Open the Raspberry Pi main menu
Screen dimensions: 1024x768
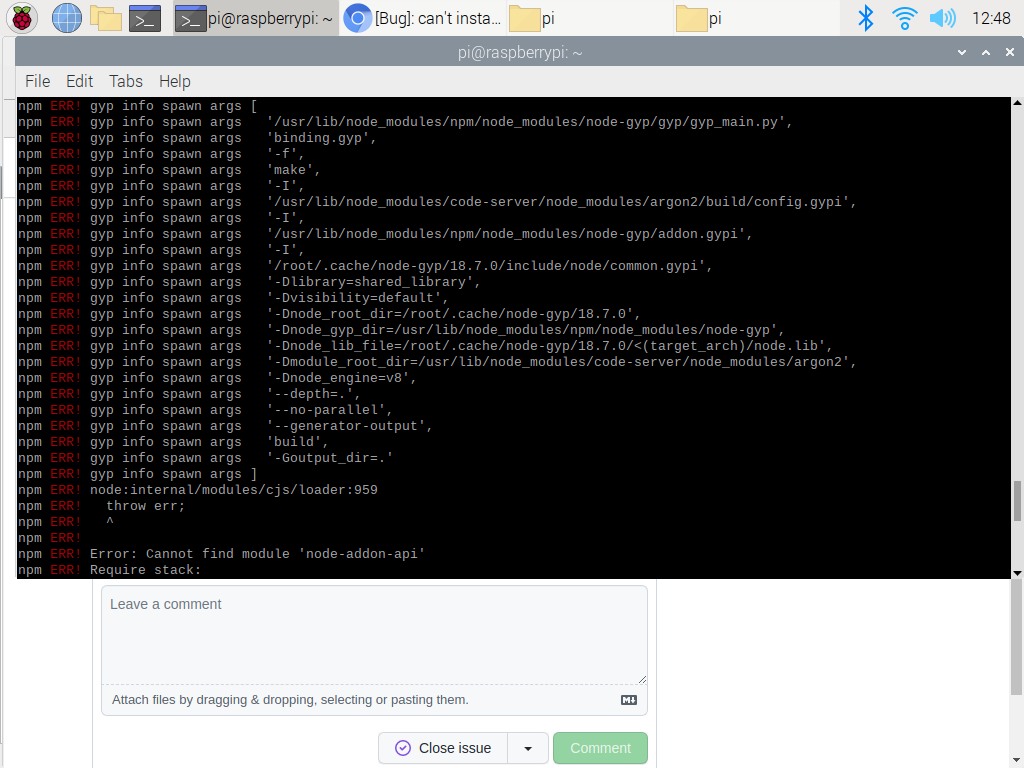(x=22, y=18)
